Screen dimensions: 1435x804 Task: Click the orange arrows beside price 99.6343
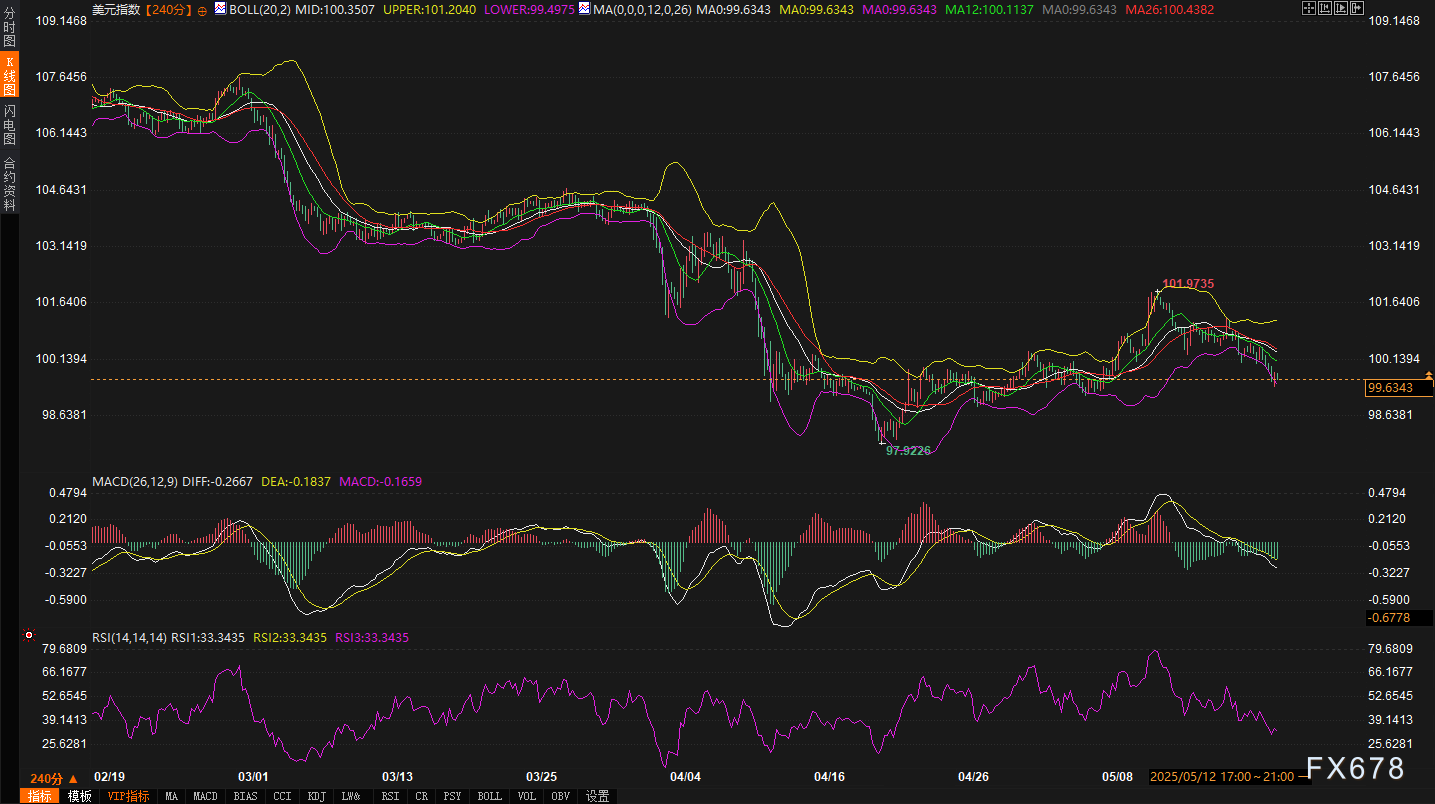click(1429, 376)
